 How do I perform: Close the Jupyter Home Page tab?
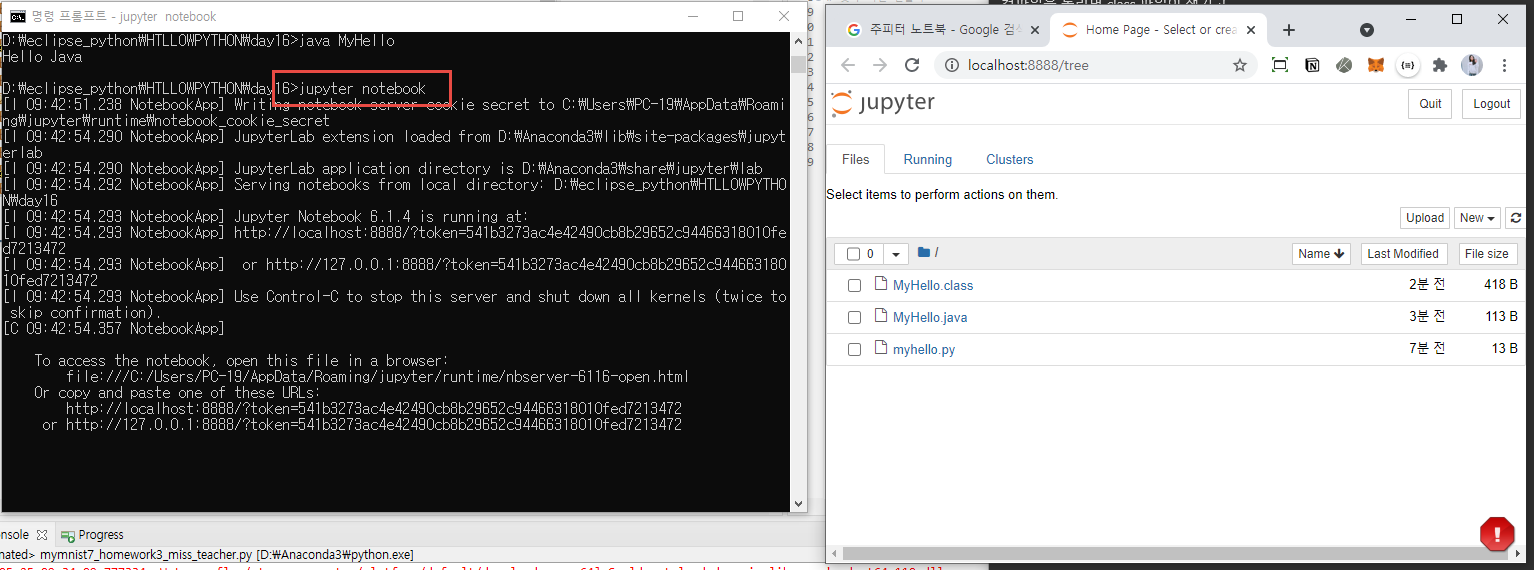[1252, 30]
